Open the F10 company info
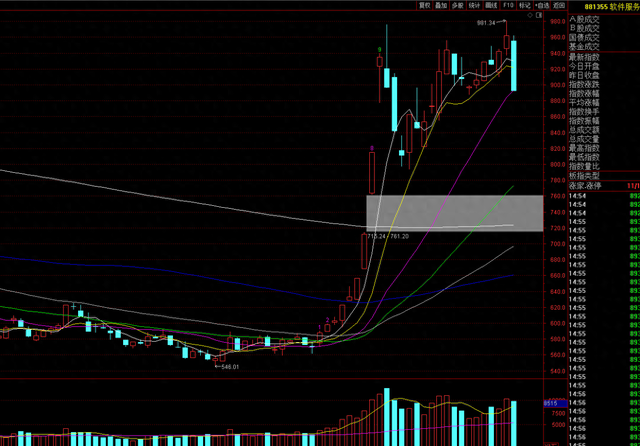This screenshot has width=640, height=446. [508, 5]
